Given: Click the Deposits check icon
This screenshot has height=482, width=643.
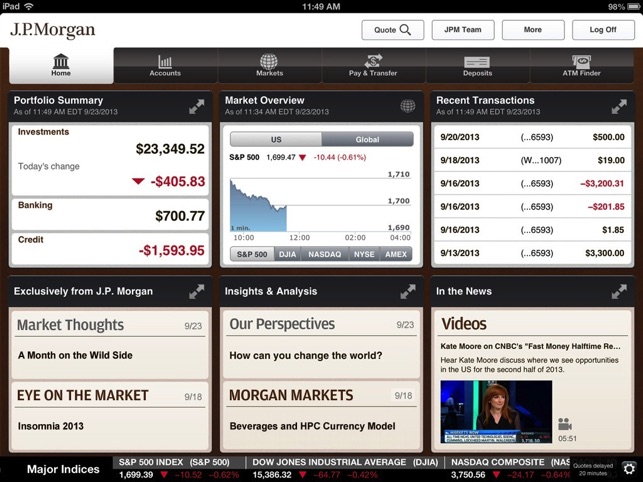Looking at the screenshot, I should [477, 62].
